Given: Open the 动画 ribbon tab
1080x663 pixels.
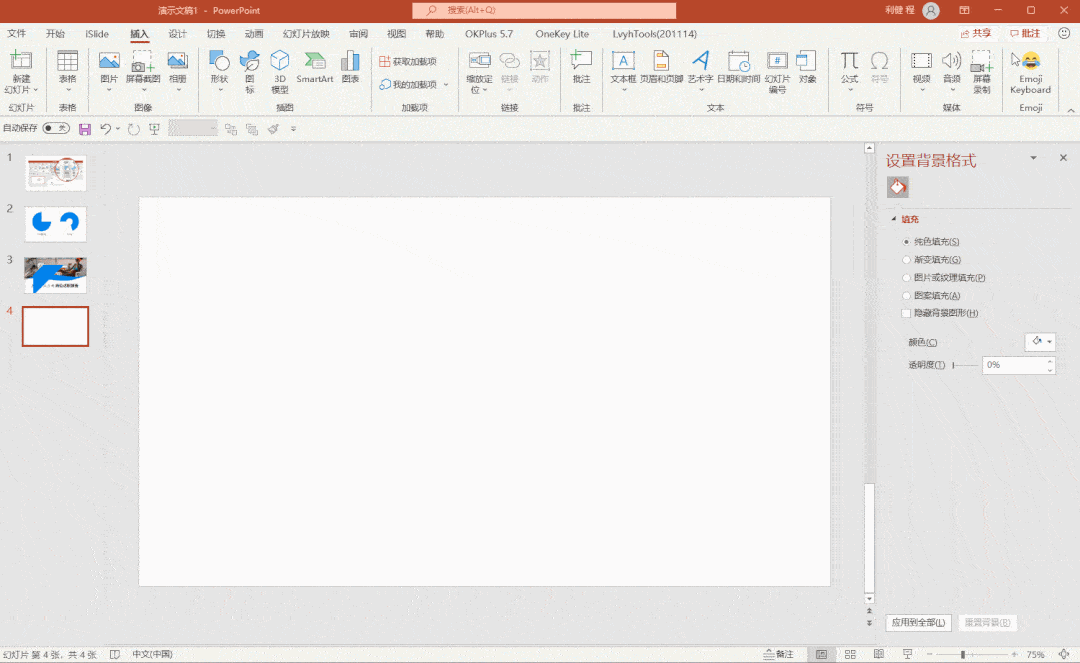Looking at the screenshot, I should click(x=254, y=34).
